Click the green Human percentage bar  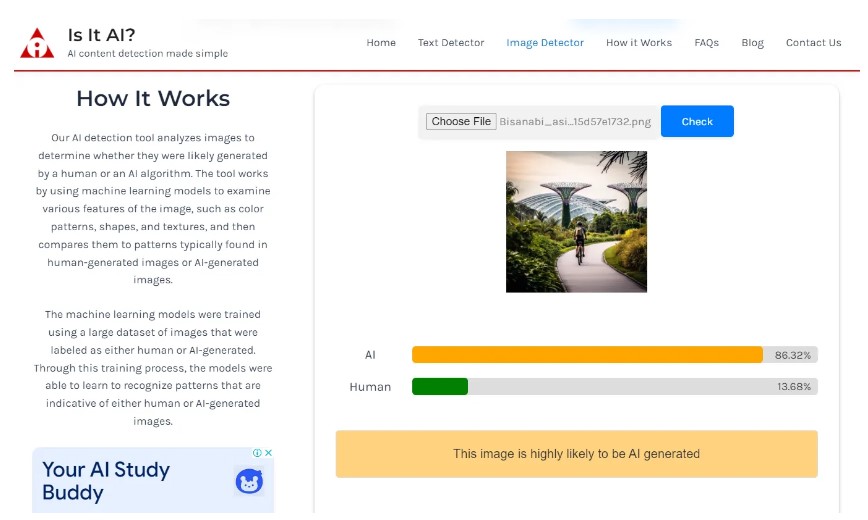440,387
